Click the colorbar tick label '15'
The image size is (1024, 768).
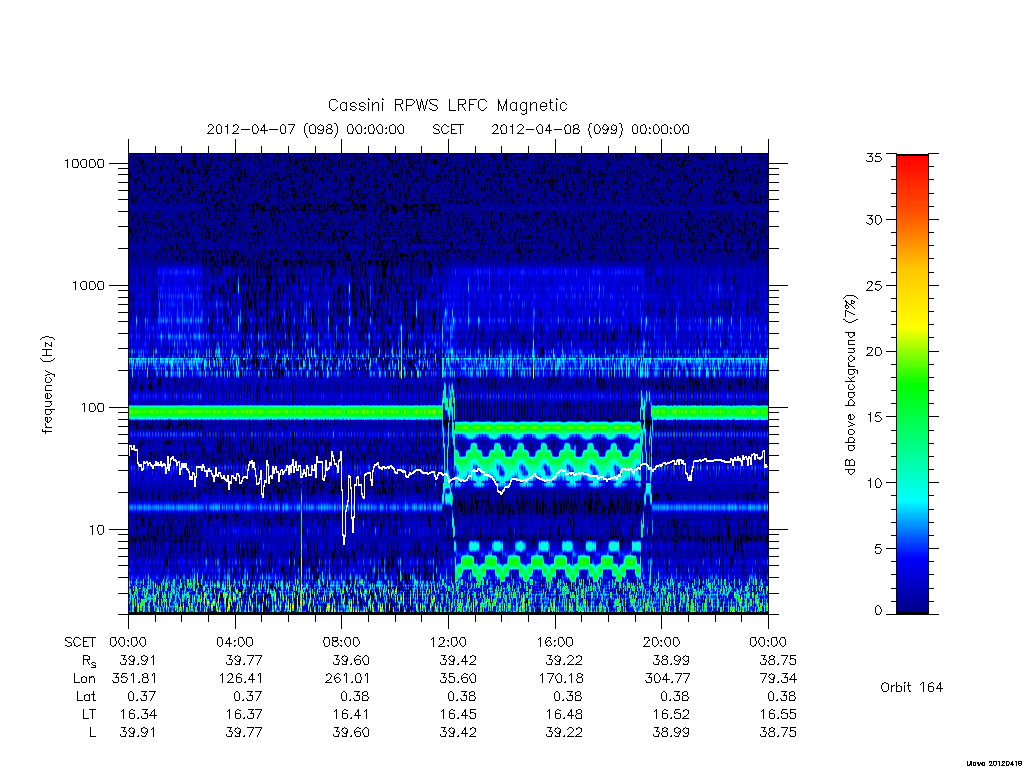point(873,417)
